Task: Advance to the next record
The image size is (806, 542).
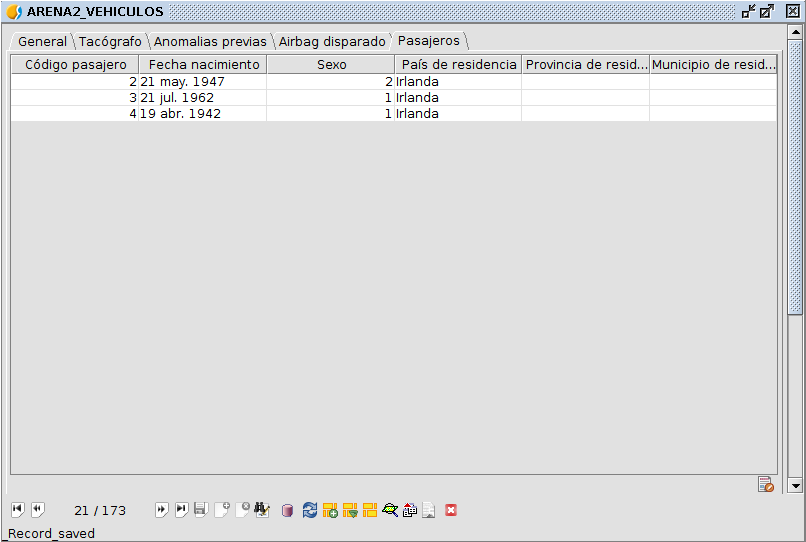Action: click(161, 510)
